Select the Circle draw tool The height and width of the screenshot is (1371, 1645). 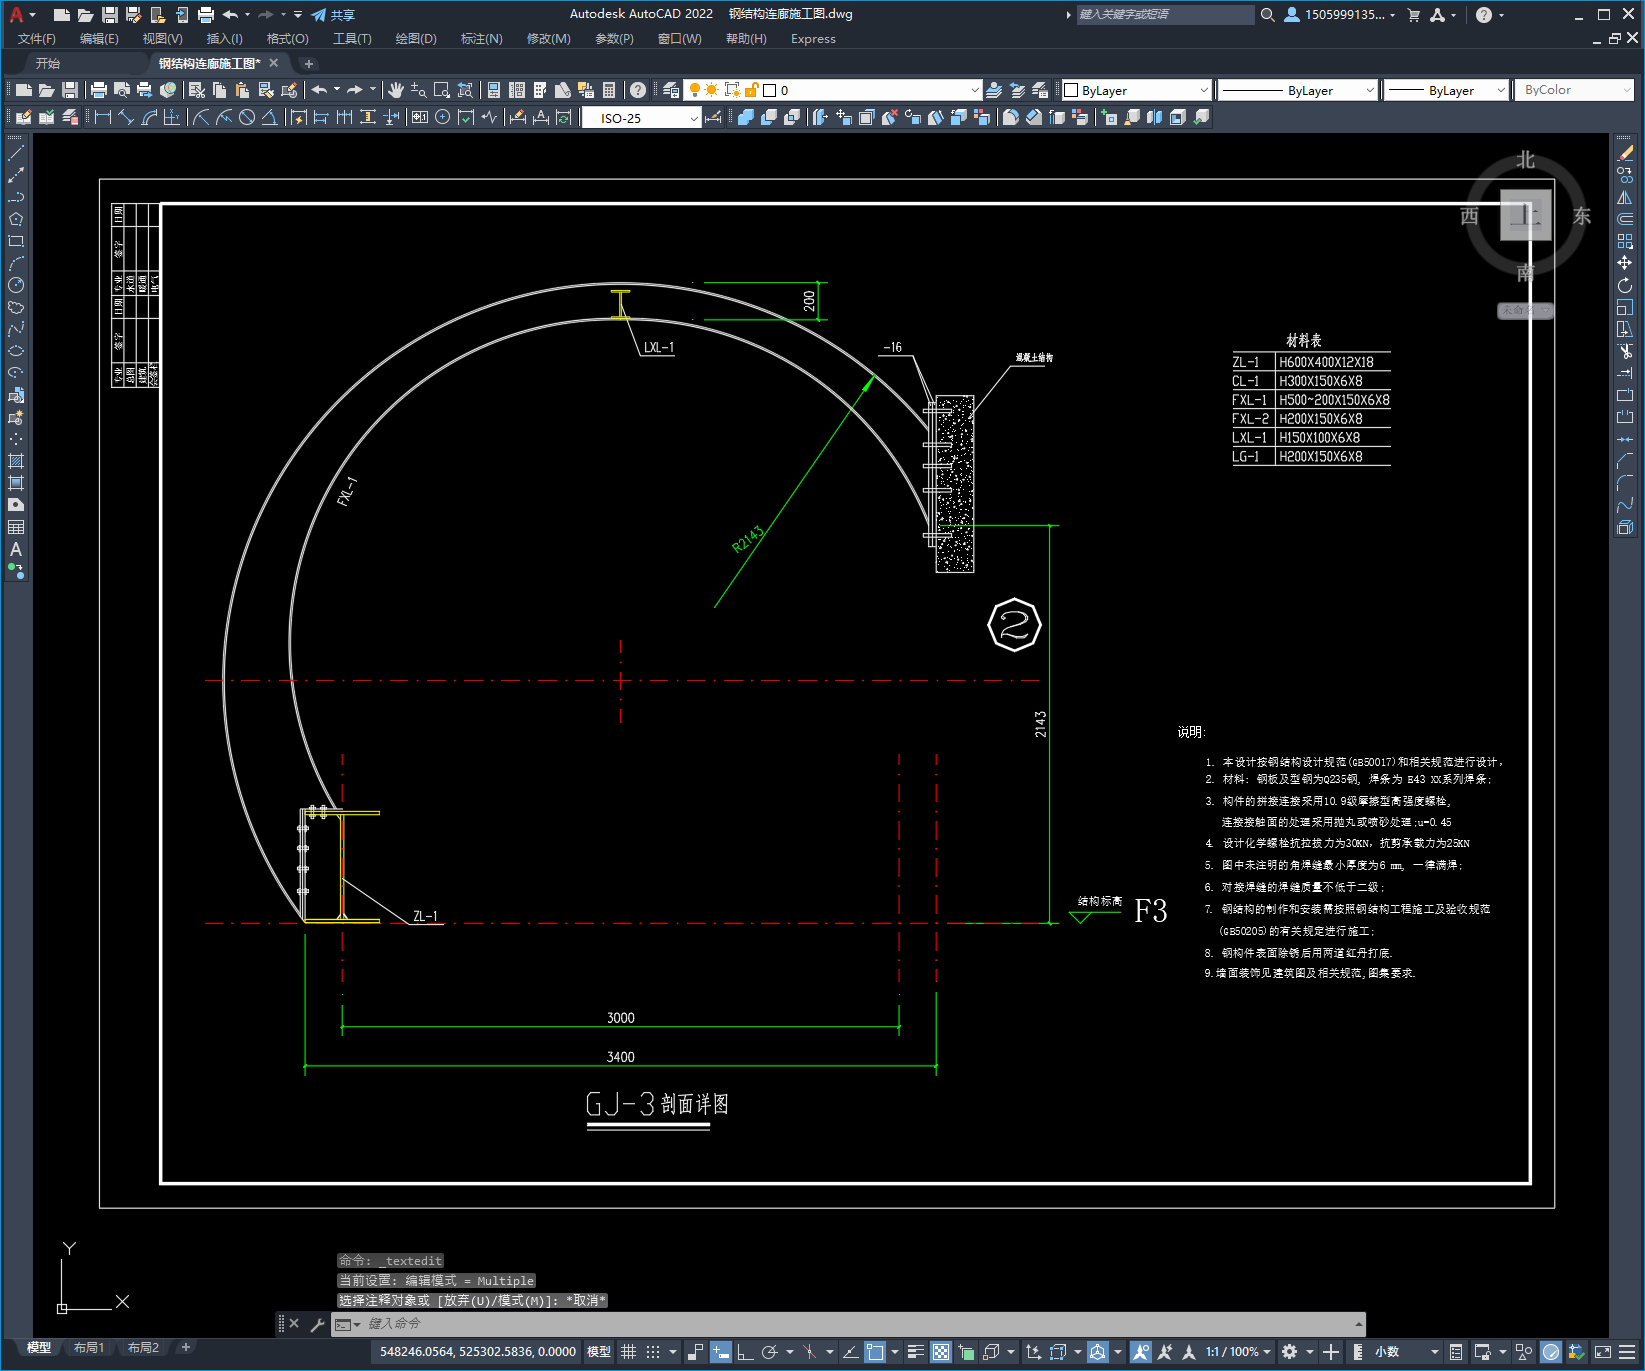(x=16, y=285)
